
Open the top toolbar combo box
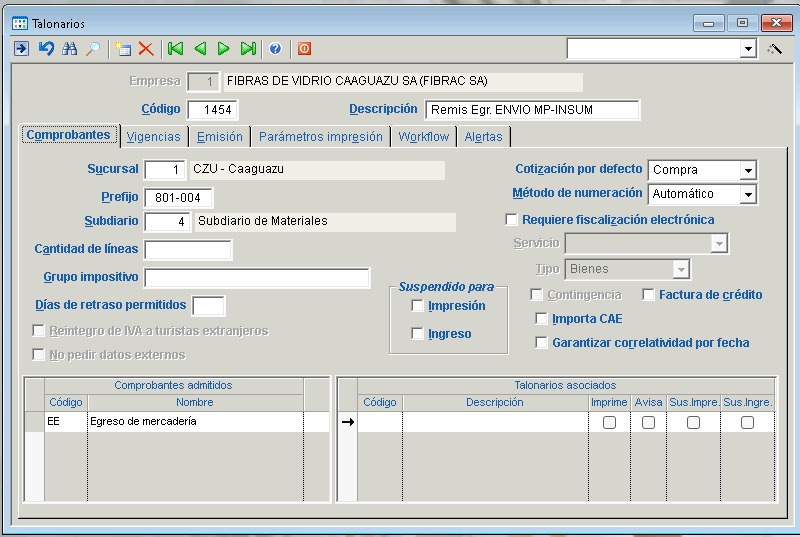[x=747, y=48]
